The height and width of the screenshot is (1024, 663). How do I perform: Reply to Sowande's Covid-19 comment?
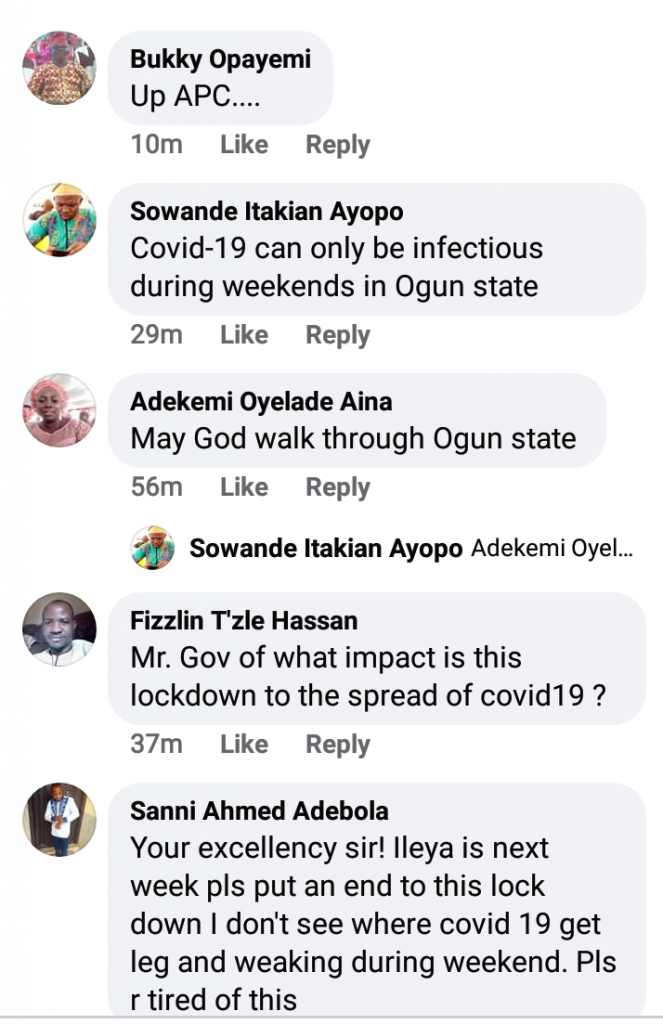pos(338,335)
